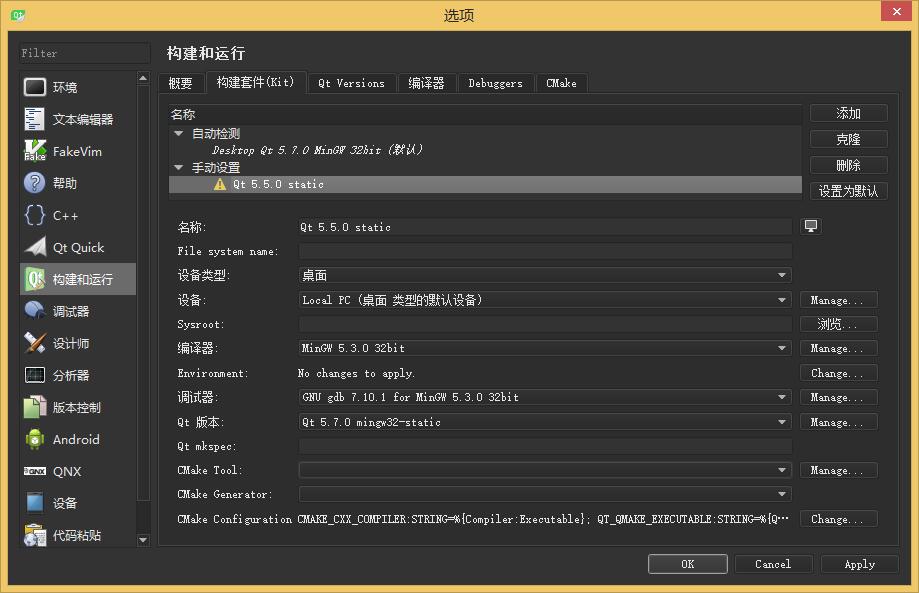The height and width of the screenshot is (593, 919).
Task: Close the 选项 dialog
Action: click(896, 11)
